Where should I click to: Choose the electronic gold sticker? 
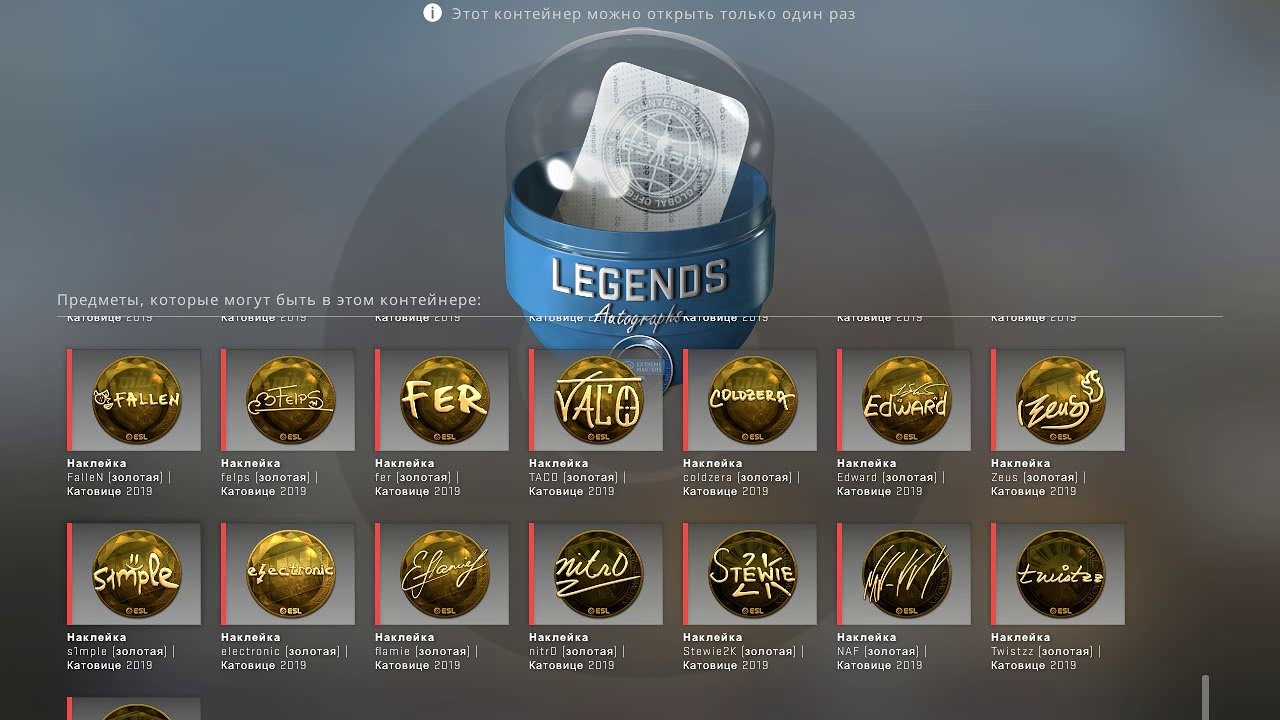[x=288, y=574]
